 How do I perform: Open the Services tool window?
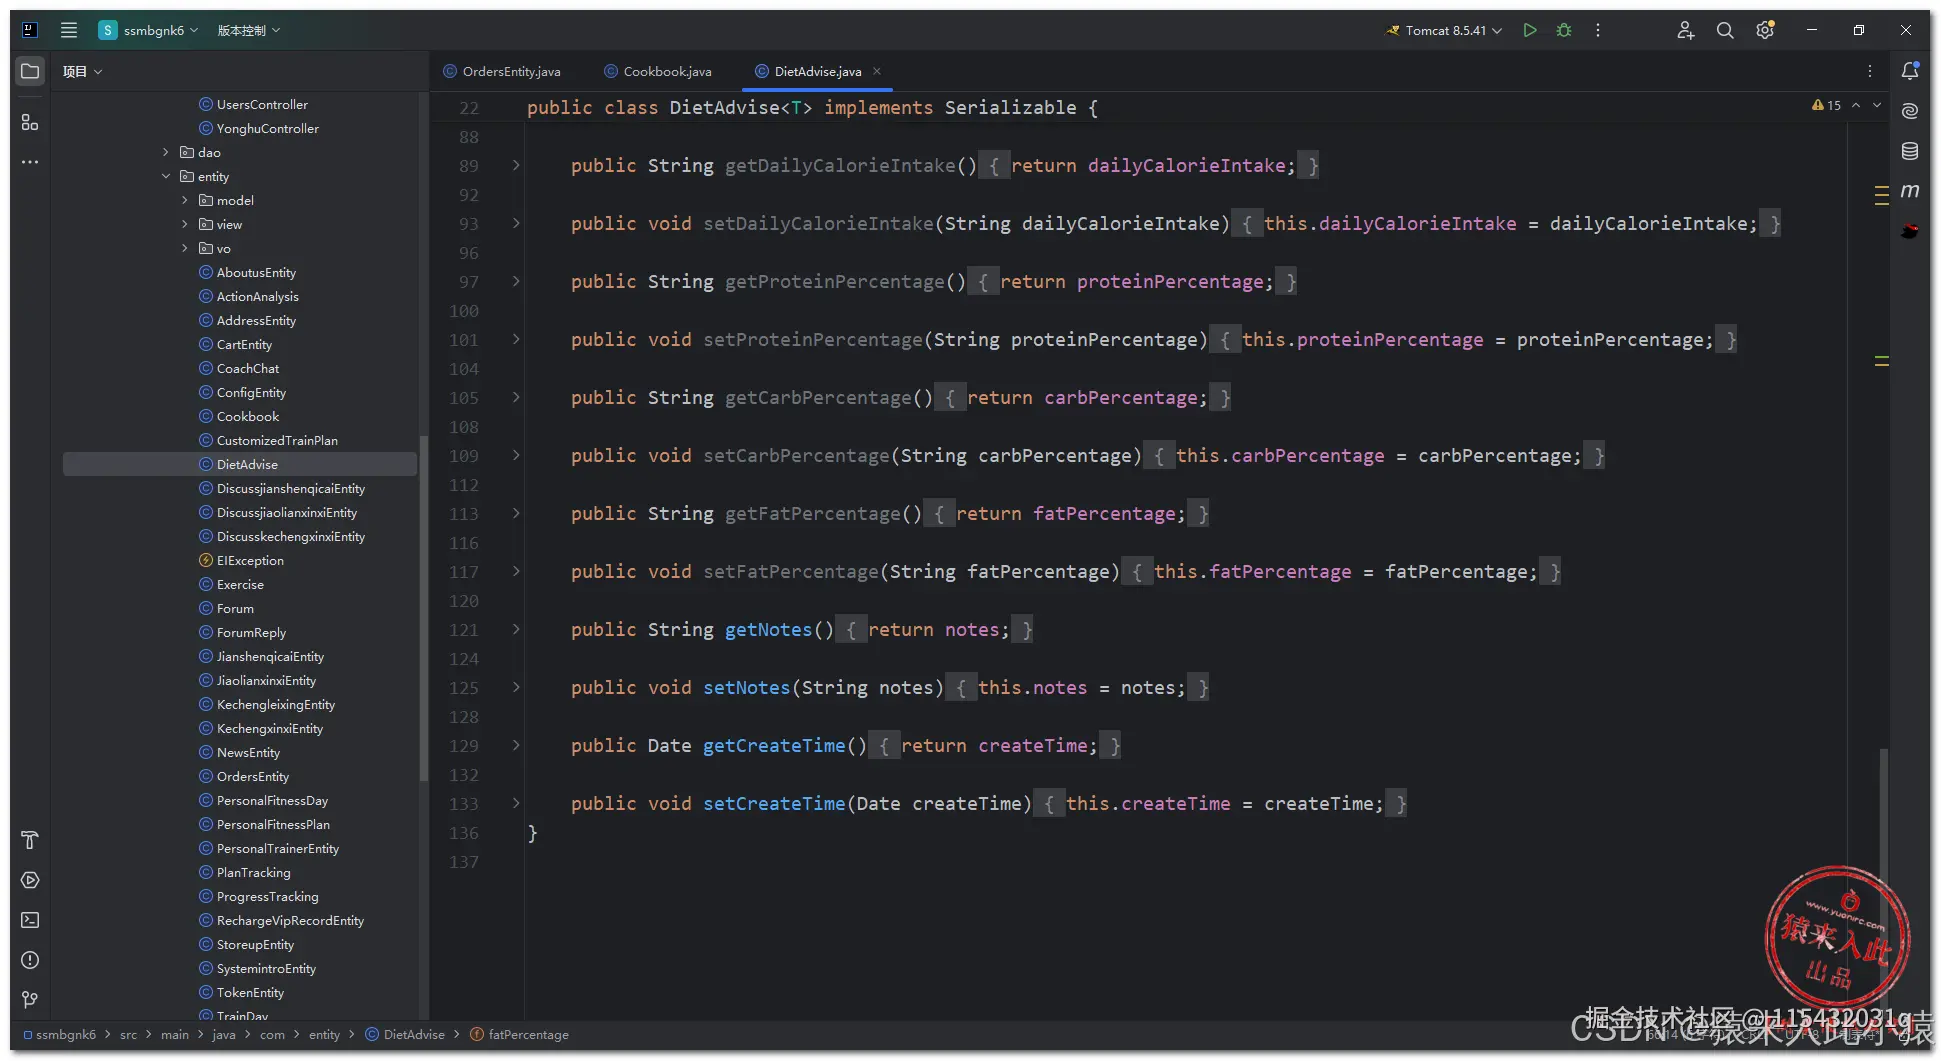click(30, 880)
